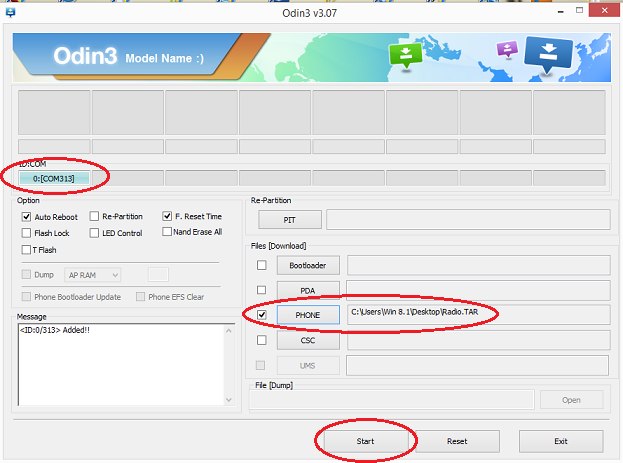Click the green download icon in banner
This screenshot has height=463, width=623.
[405, 56]
